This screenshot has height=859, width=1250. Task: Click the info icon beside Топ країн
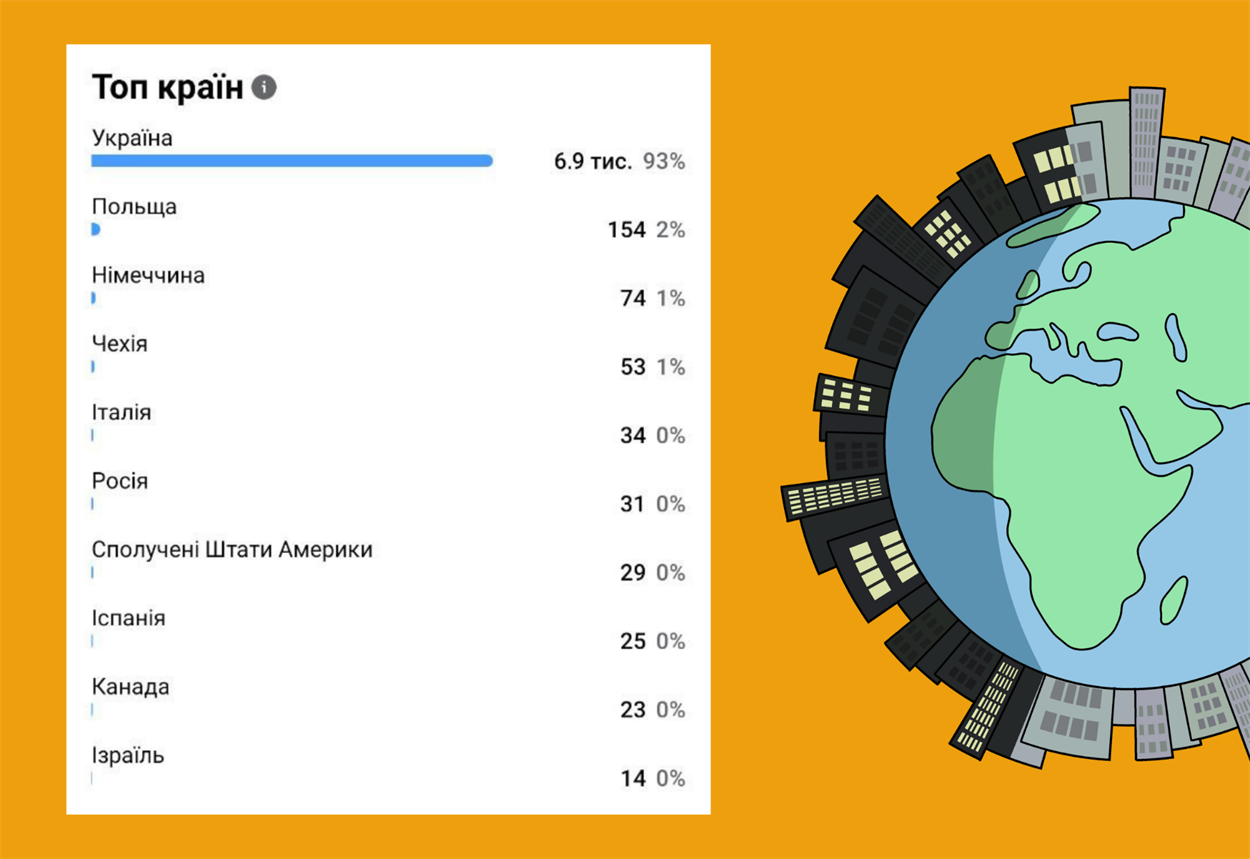[264, 88]
